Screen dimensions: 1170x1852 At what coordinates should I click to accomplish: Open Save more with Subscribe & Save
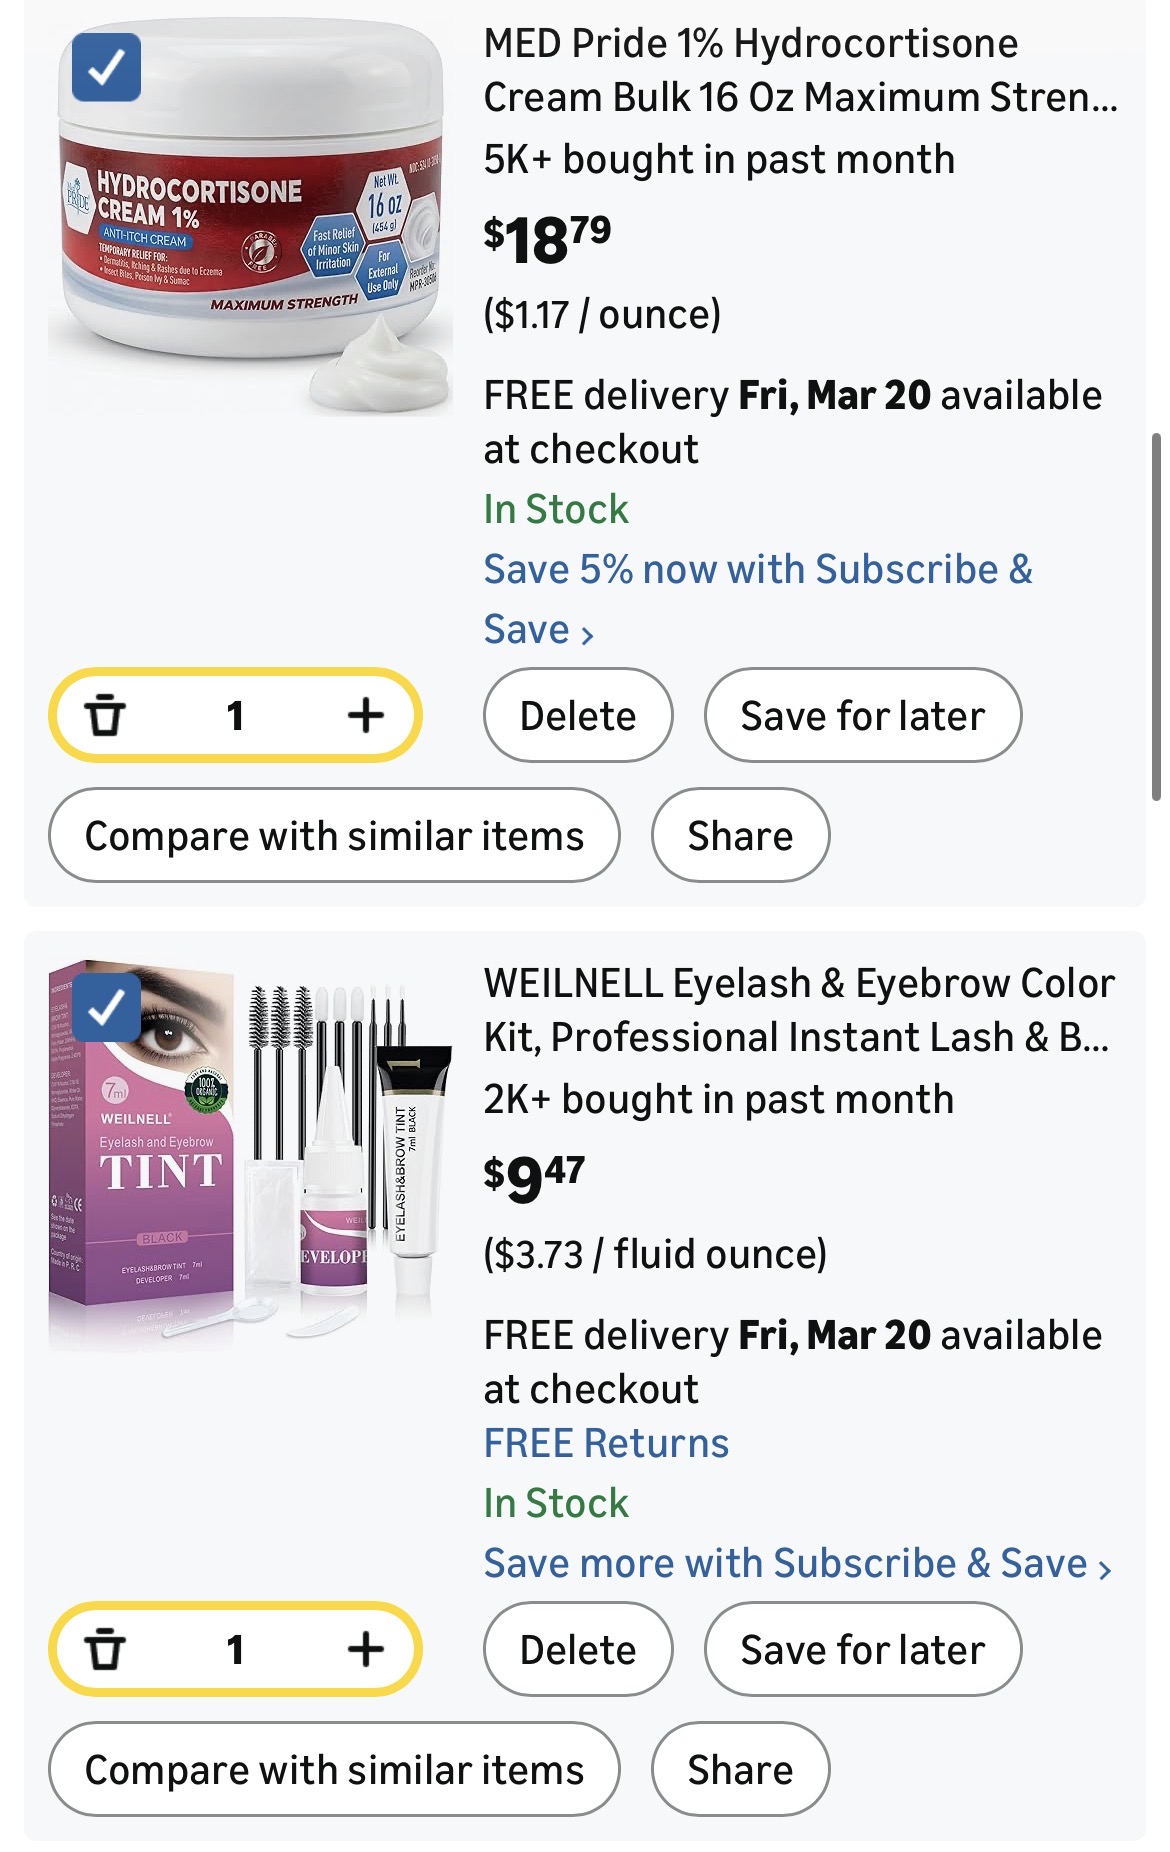click(797, 1563)
